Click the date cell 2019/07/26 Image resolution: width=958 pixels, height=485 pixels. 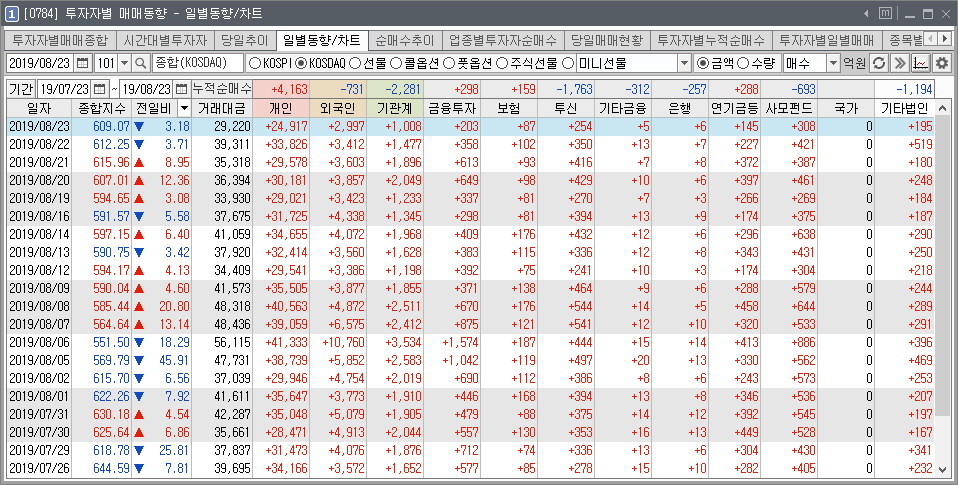coord(39,469)
